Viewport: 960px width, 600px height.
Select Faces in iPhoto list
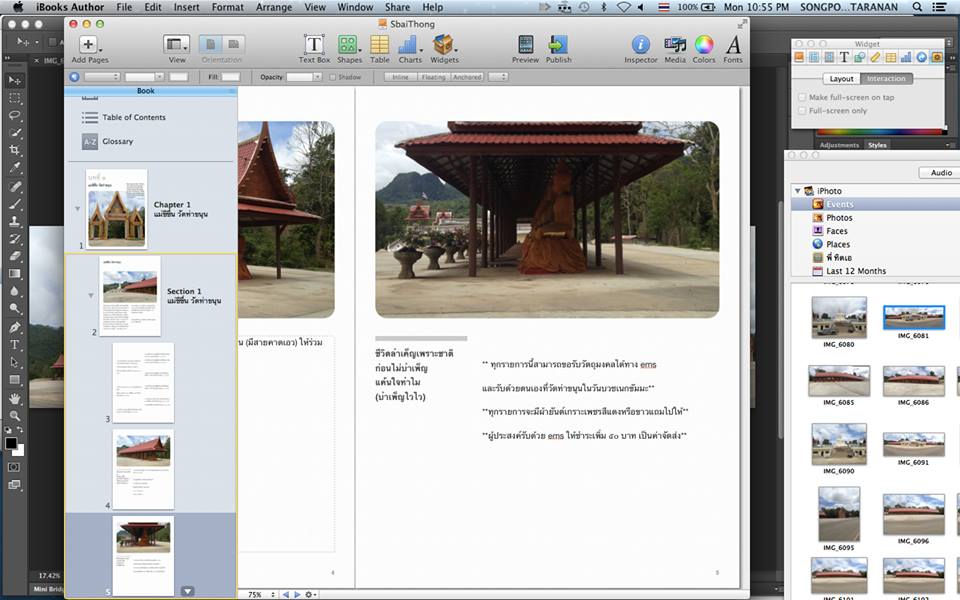point(836,231)
